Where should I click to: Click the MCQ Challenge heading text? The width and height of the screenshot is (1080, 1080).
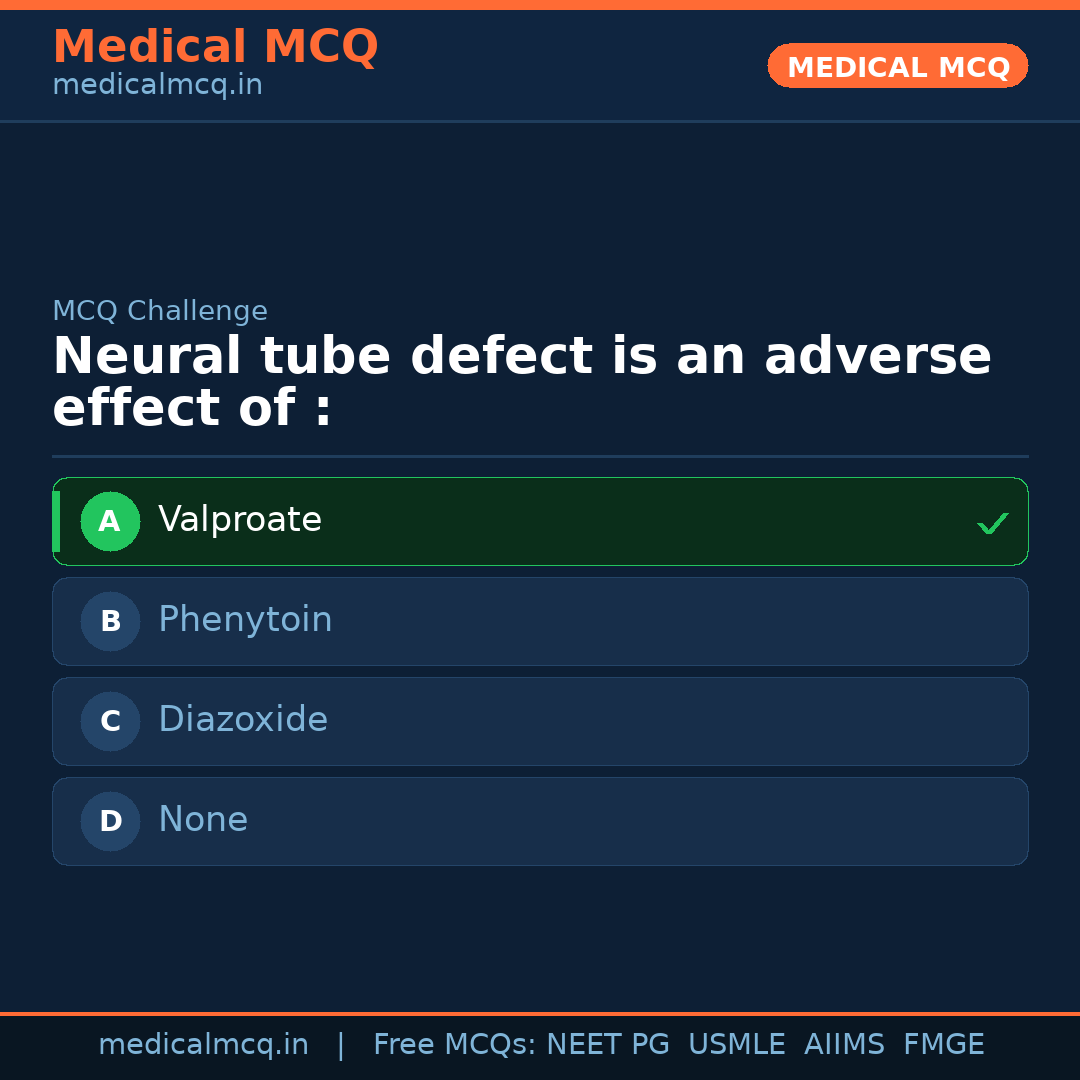click(160, 311)
